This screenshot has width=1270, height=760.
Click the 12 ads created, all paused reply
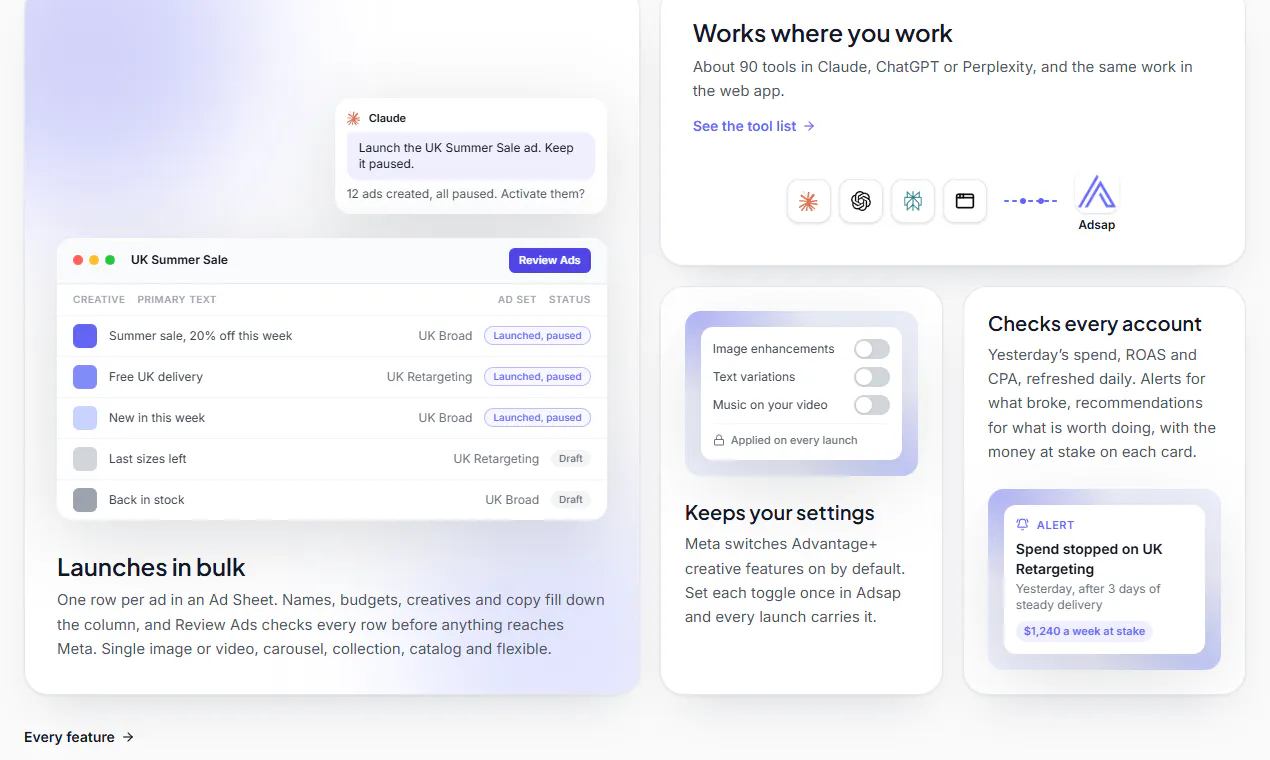point(466,194)
